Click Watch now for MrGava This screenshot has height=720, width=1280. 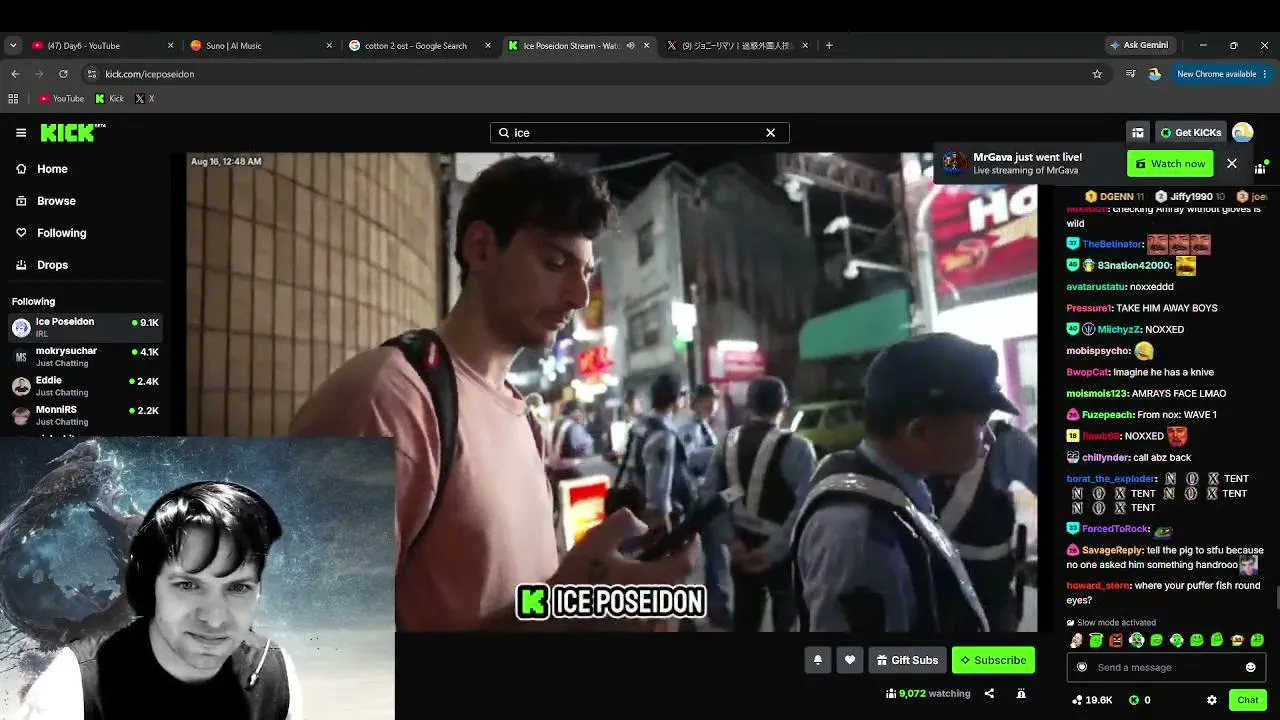[x=1170, y=163]
